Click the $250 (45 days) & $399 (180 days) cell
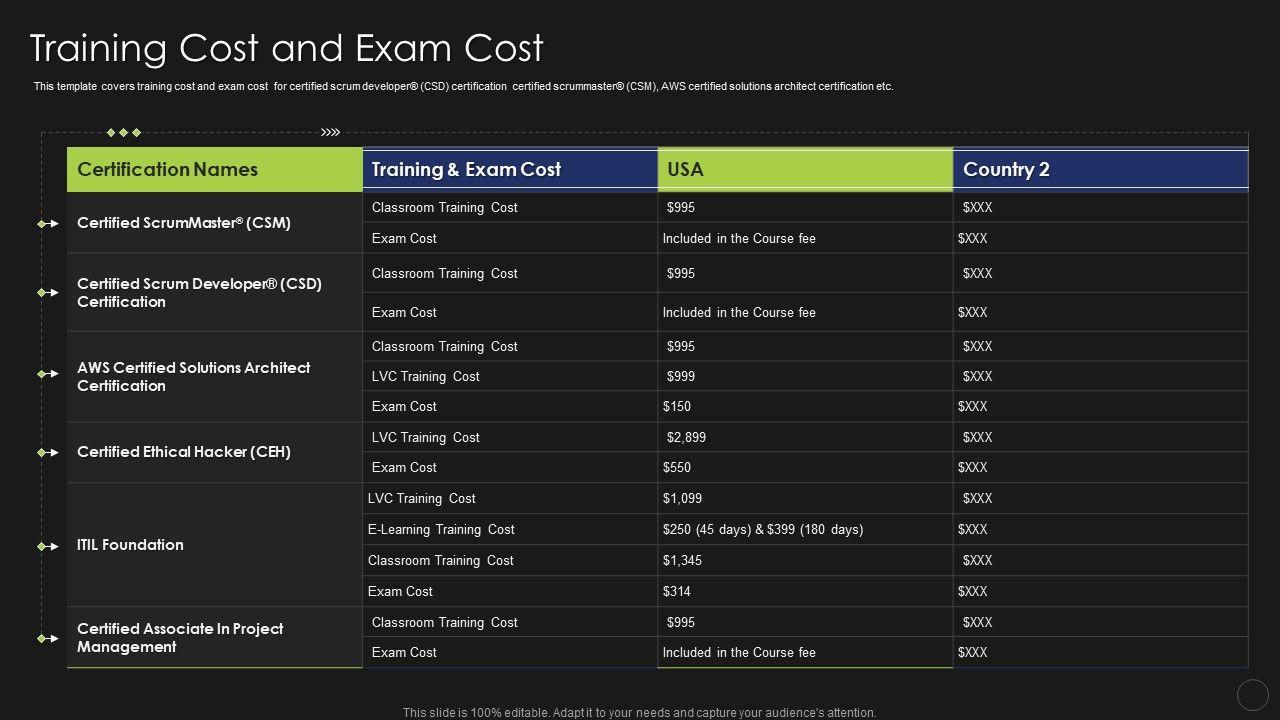 pyautogui.click(x=763, y=529)
